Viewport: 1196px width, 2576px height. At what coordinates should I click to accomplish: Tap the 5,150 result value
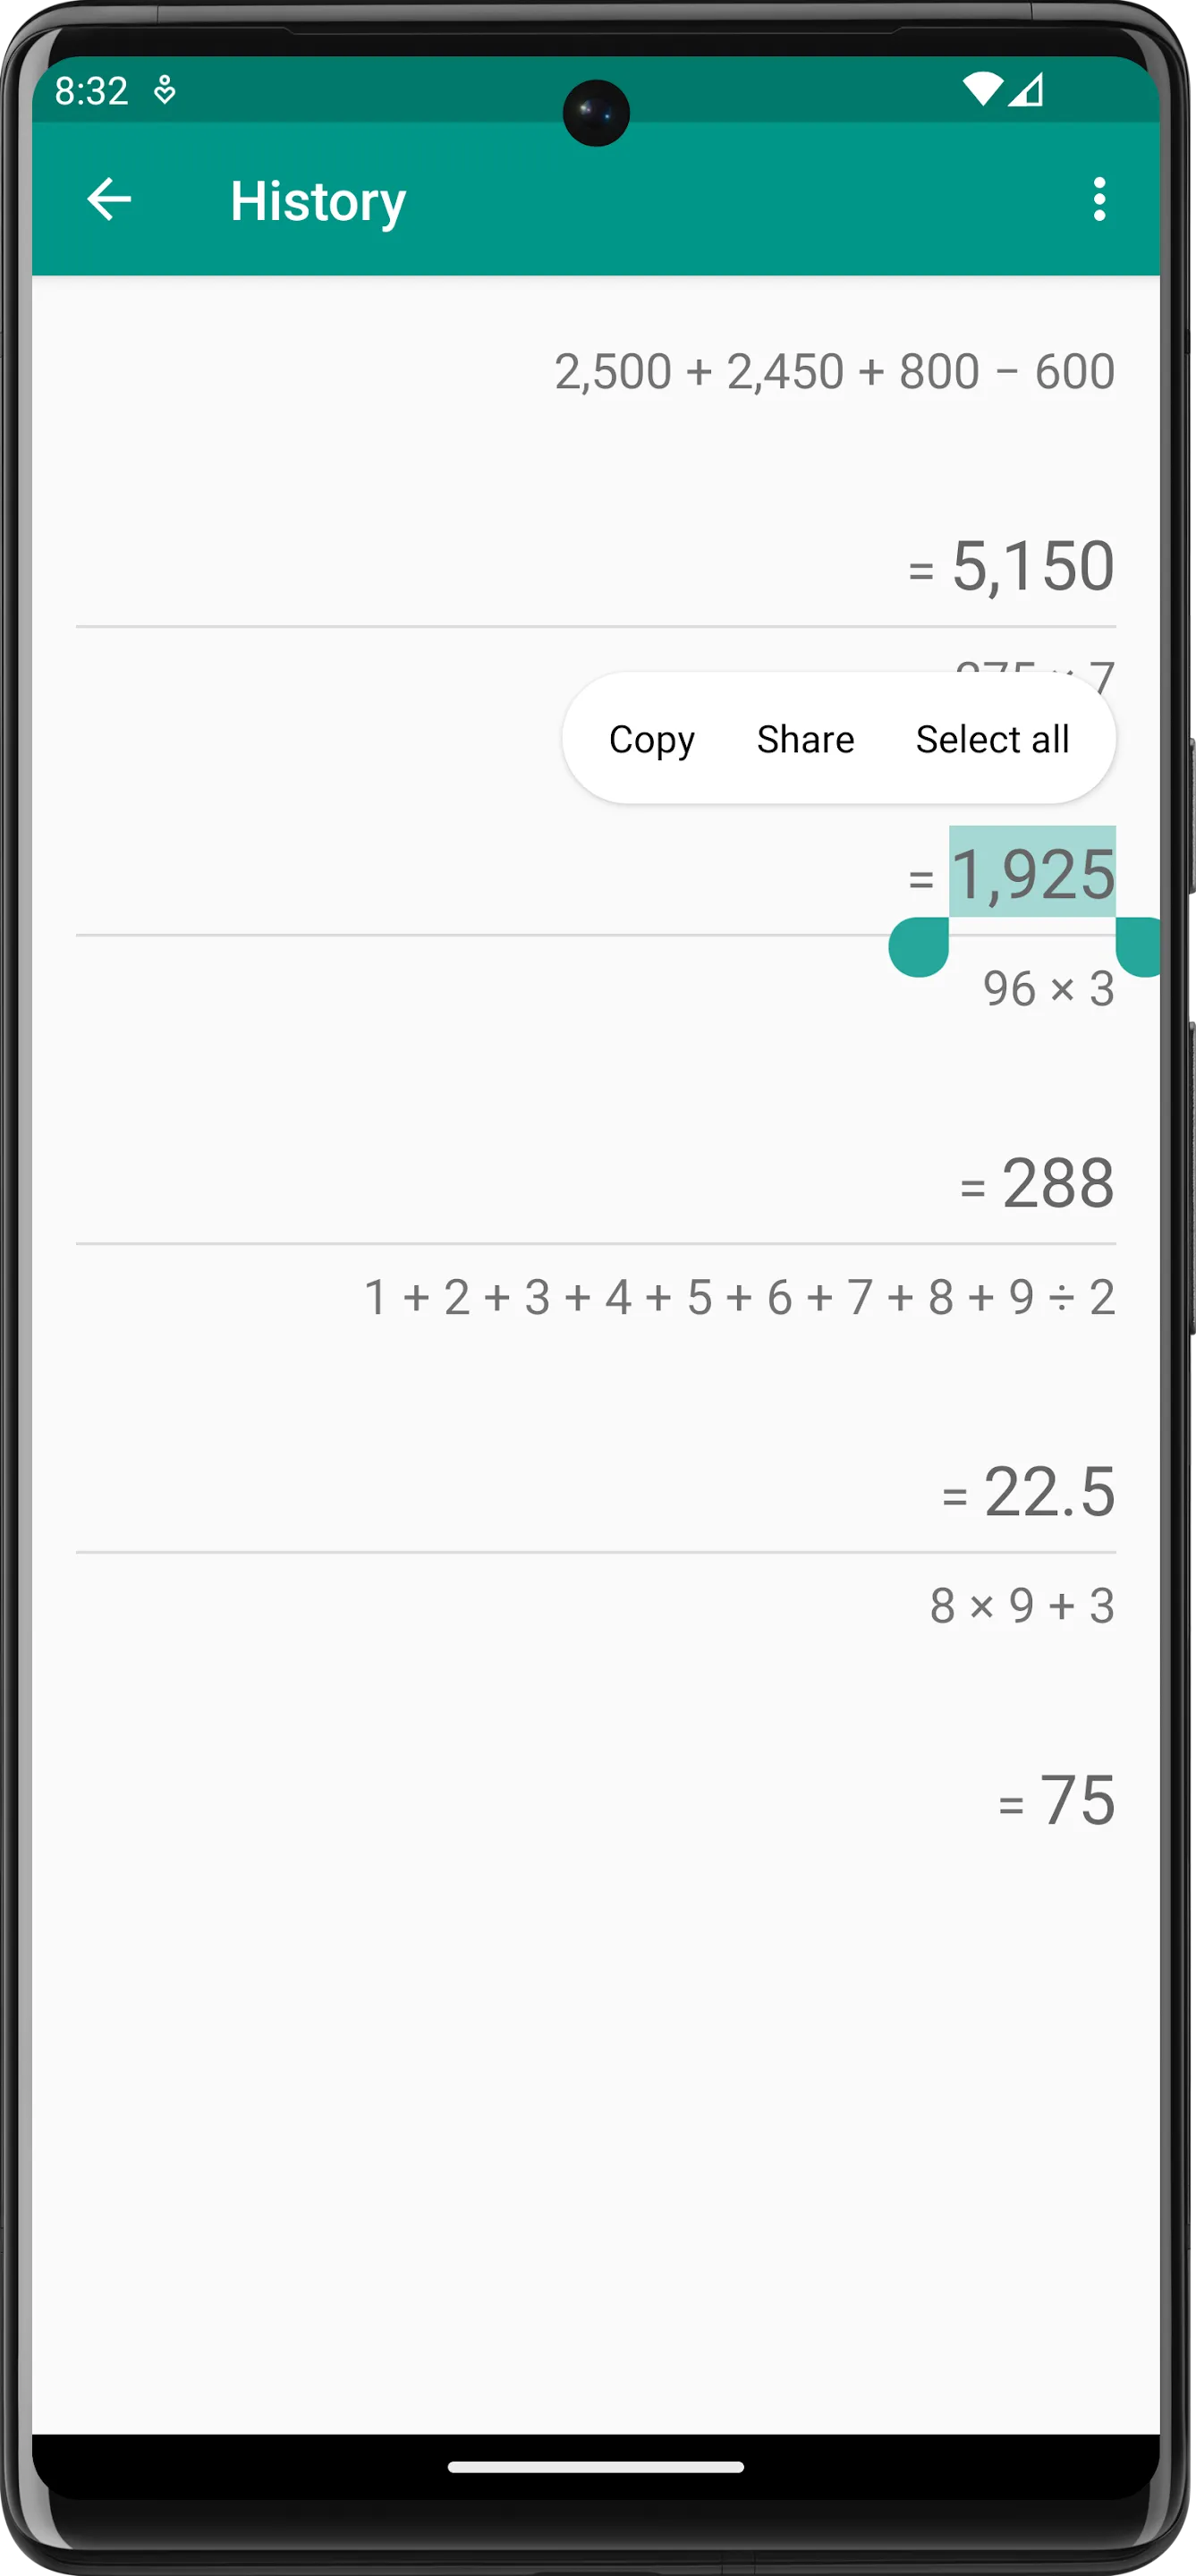[1032, 565]
